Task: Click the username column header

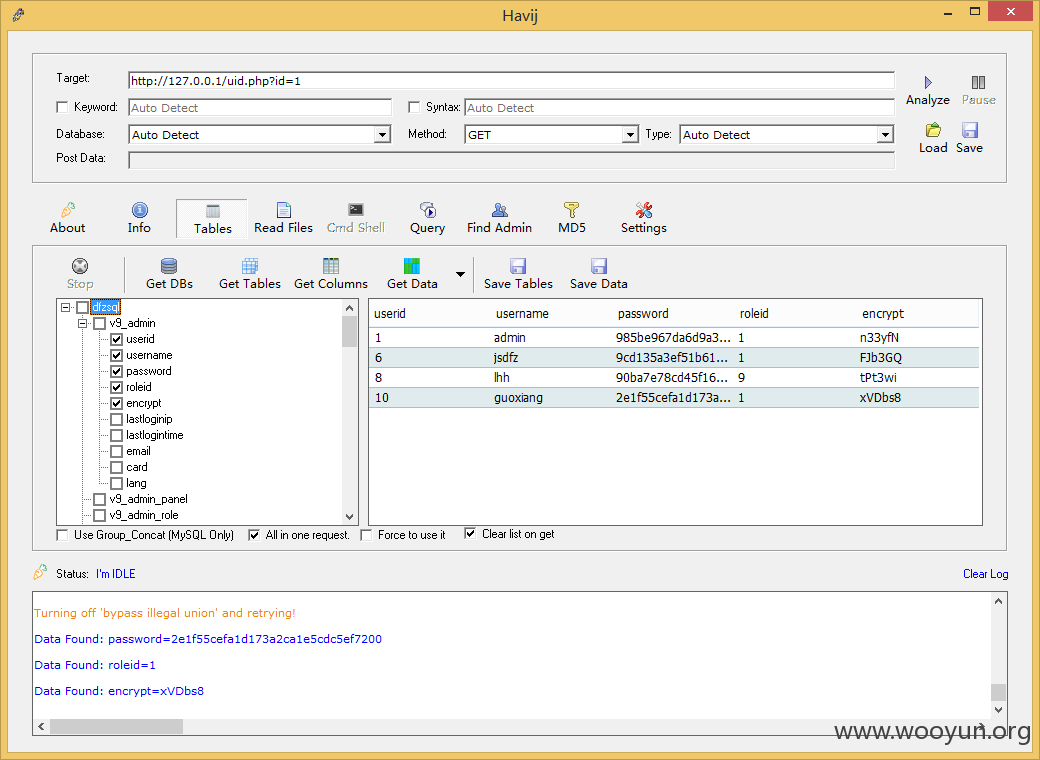Action: (x=523, y=314)
